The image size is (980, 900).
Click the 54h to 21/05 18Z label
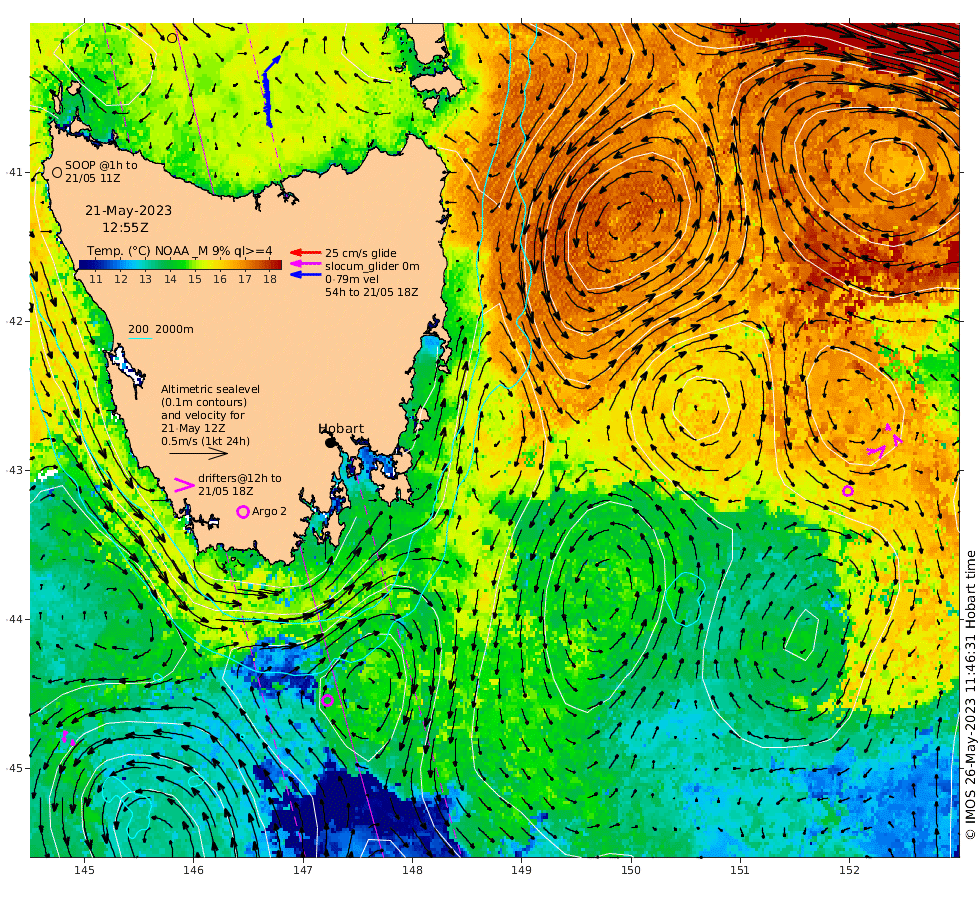click(x=371, y=292)
